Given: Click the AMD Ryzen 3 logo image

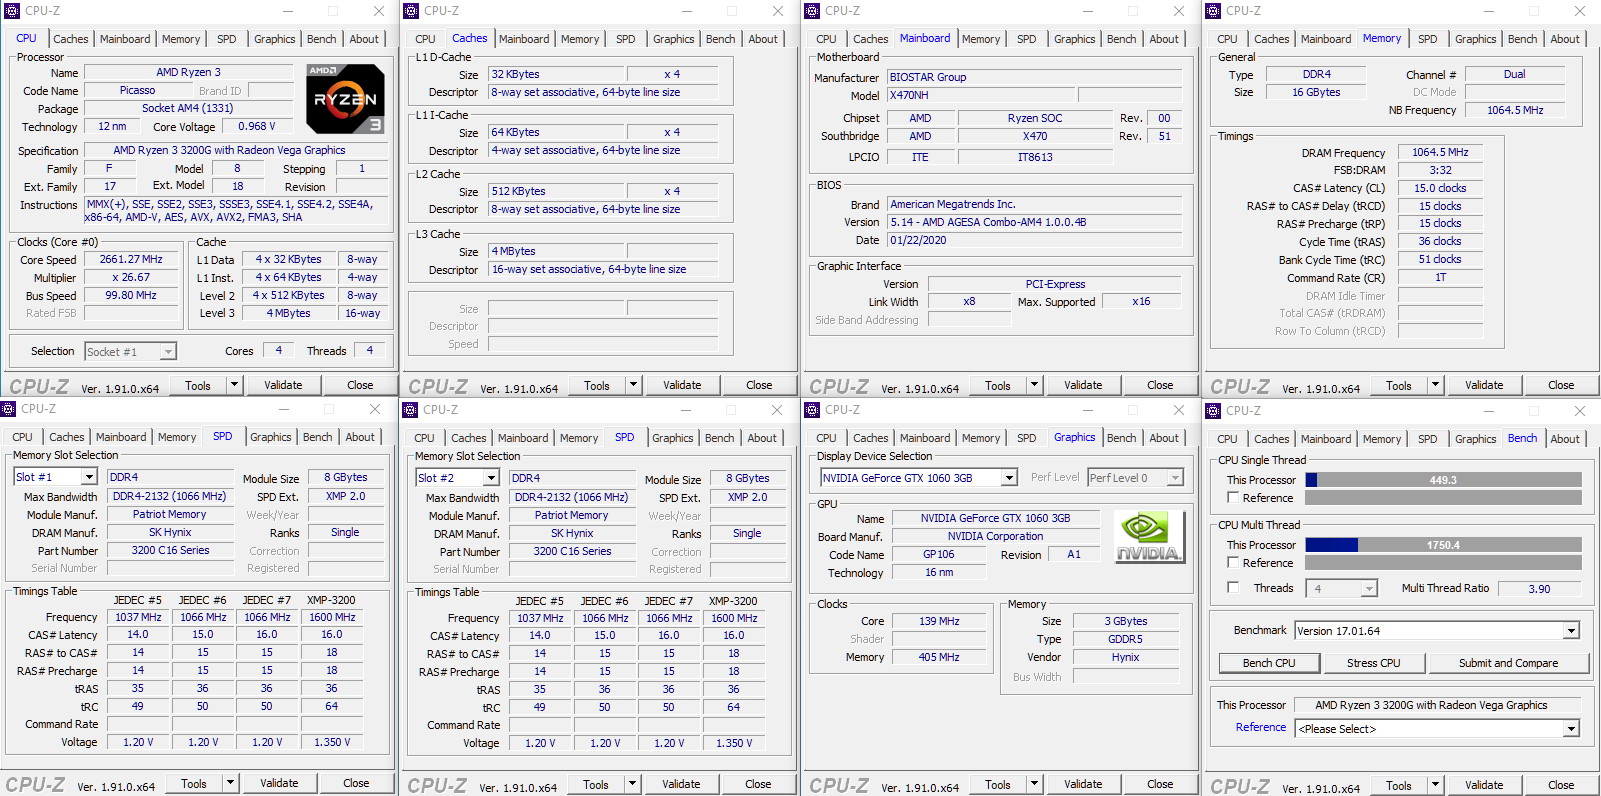Looking at the screenshot, I should click(x=345, y=99).
